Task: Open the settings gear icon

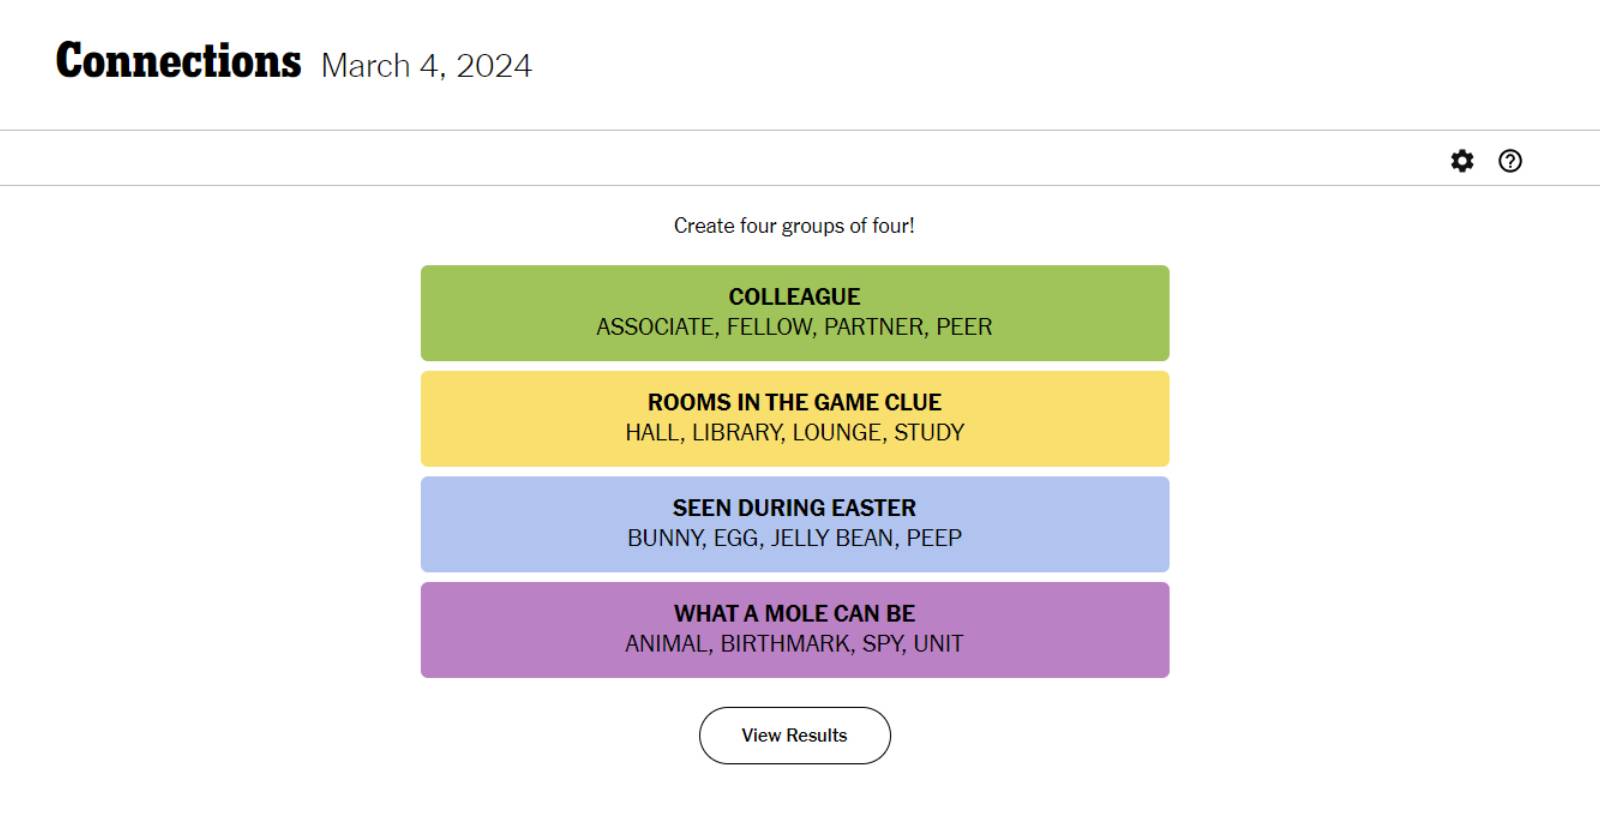Action: coord(1462,161)
